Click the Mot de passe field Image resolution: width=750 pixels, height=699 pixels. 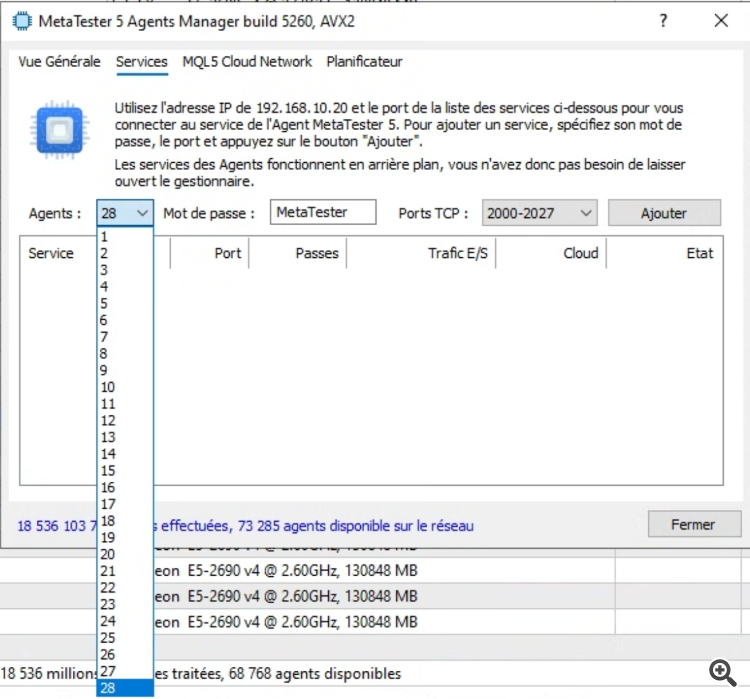[323, 212]
